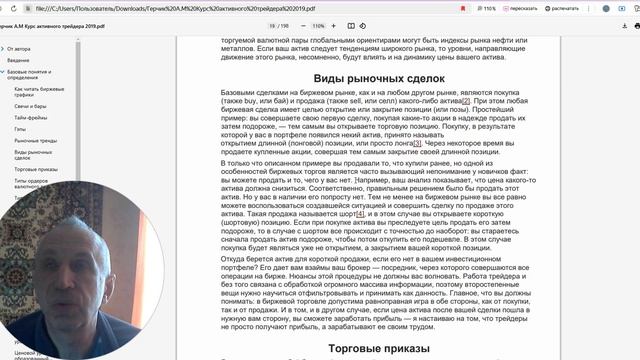Open the browser 110% zoom indicator
The height and width of the screenshot is (360, 640).
487,8
